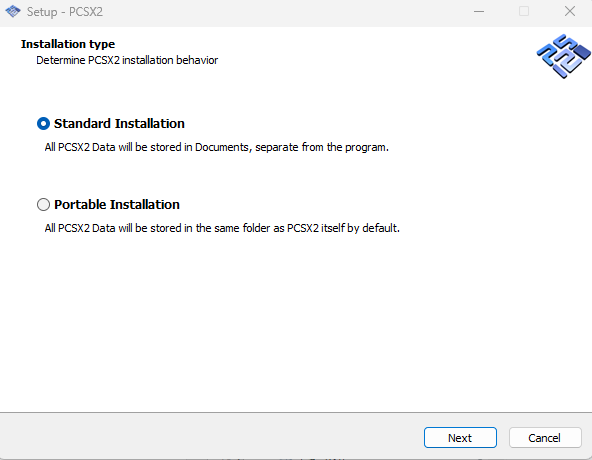Click the greyed-out maximize window button

pyautogui.click(x=524, y=12)
